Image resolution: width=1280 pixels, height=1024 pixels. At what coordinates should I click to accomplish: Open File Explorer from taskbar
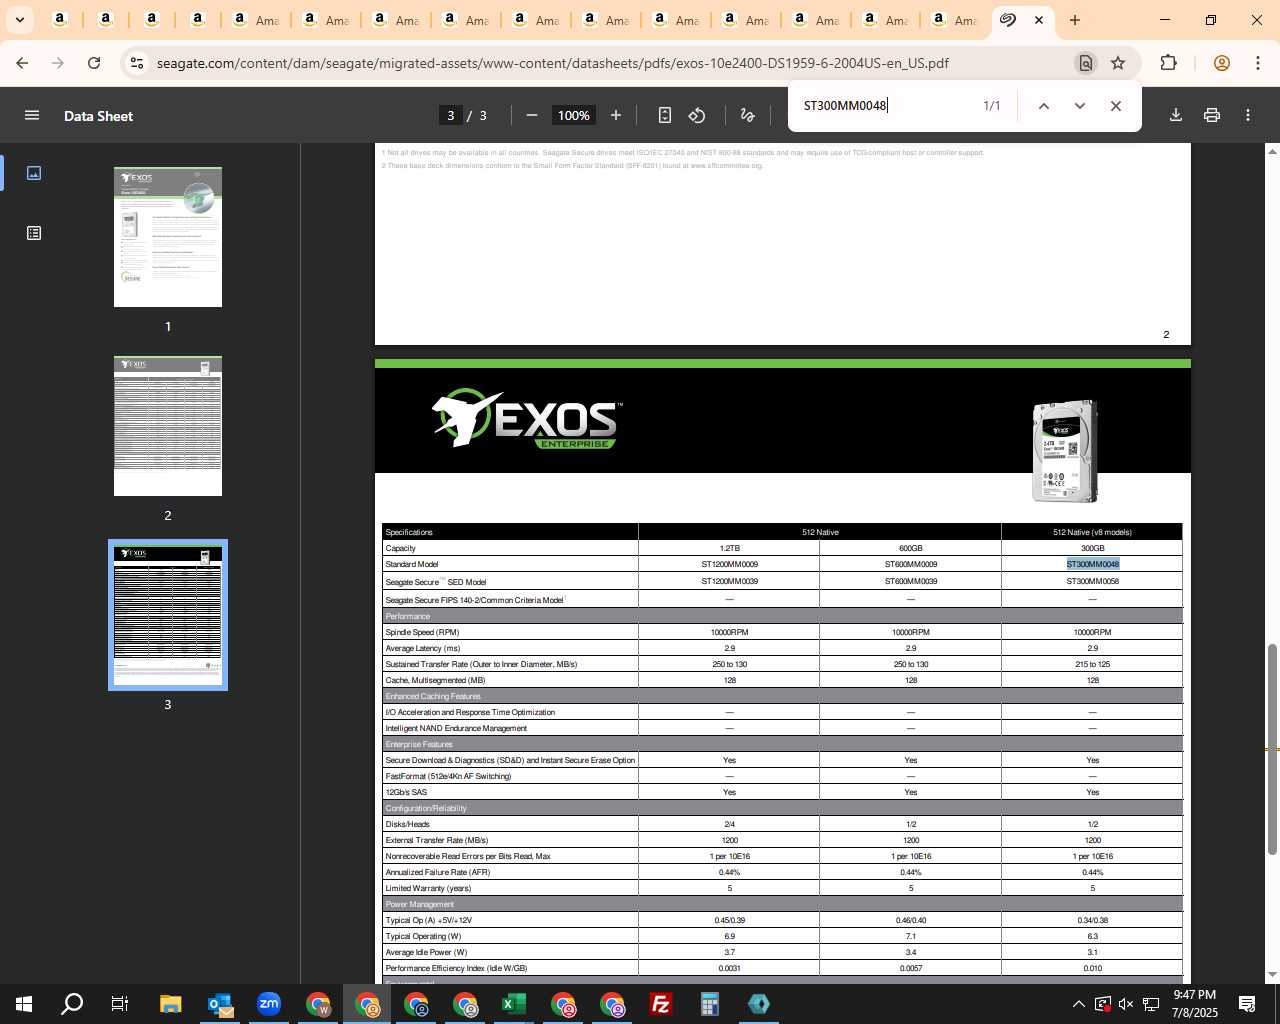[170, 1004]
